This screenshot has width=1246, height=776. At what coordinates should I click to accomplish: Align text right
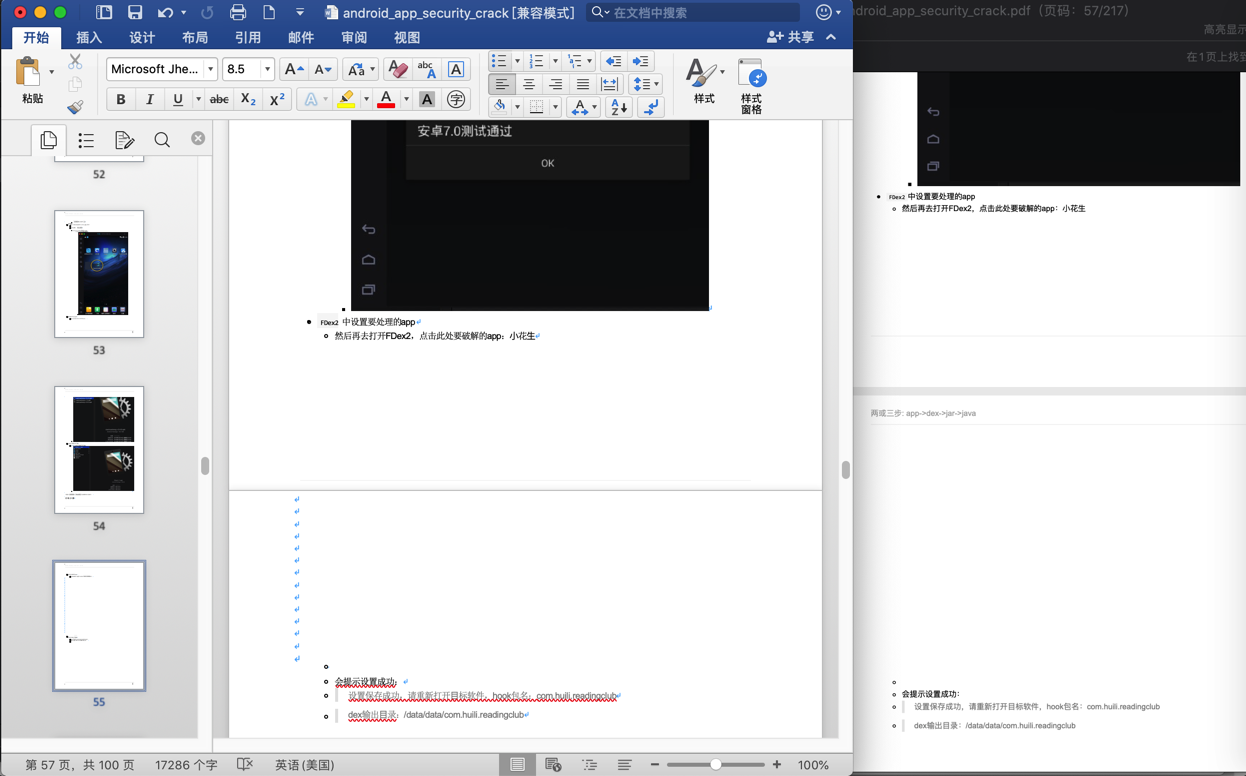(x=556, y=85)
